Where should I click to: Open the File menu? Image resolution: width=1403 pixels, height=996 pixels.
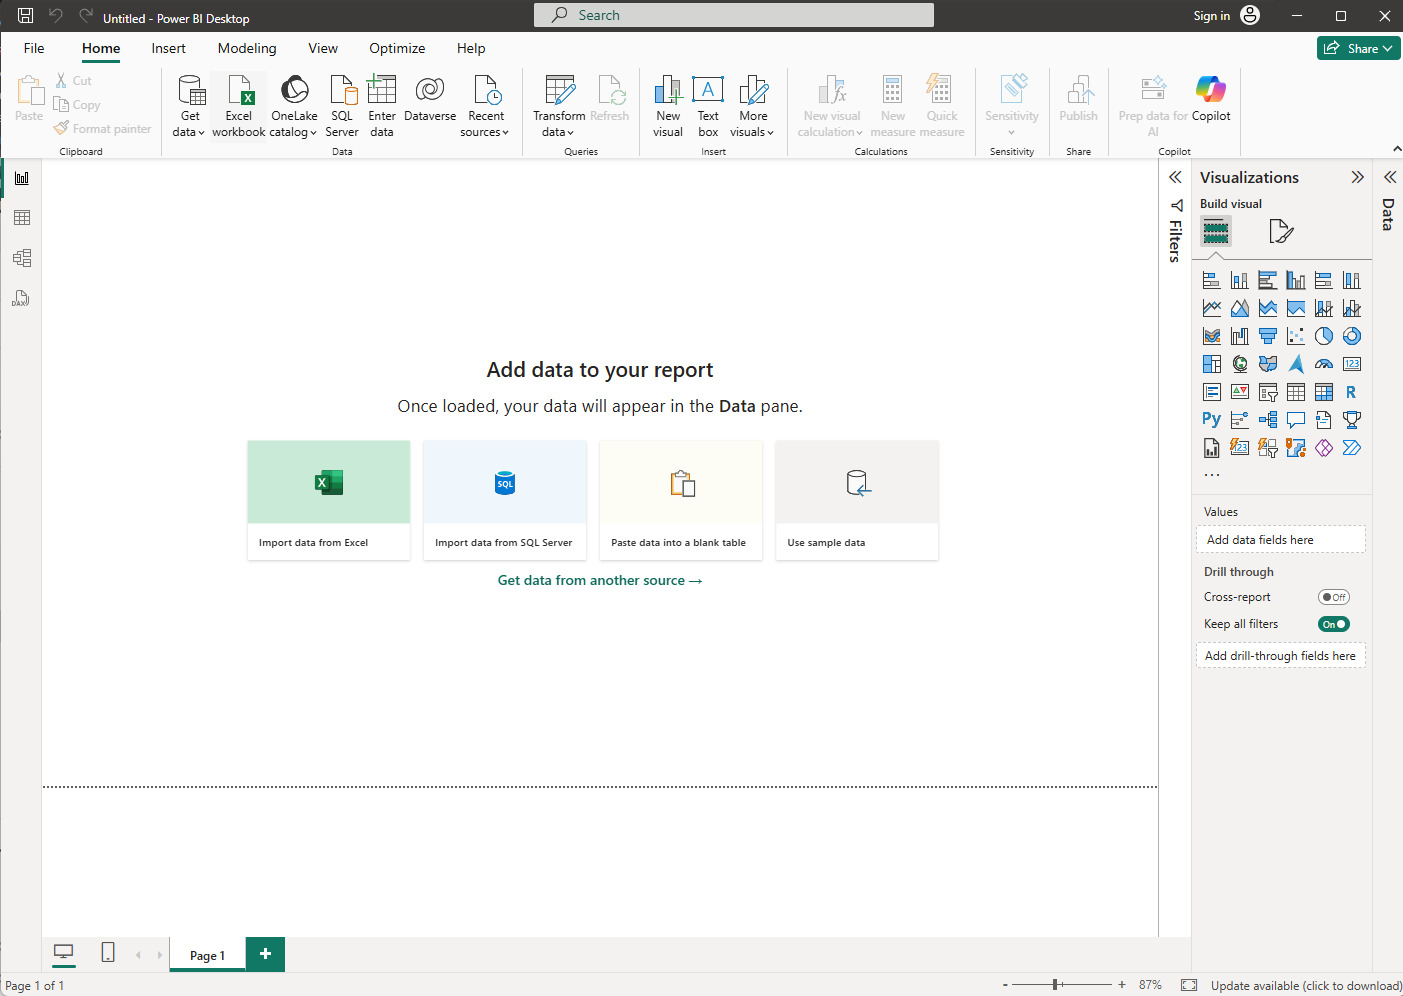pyautogui.click(x=34, y=48)
